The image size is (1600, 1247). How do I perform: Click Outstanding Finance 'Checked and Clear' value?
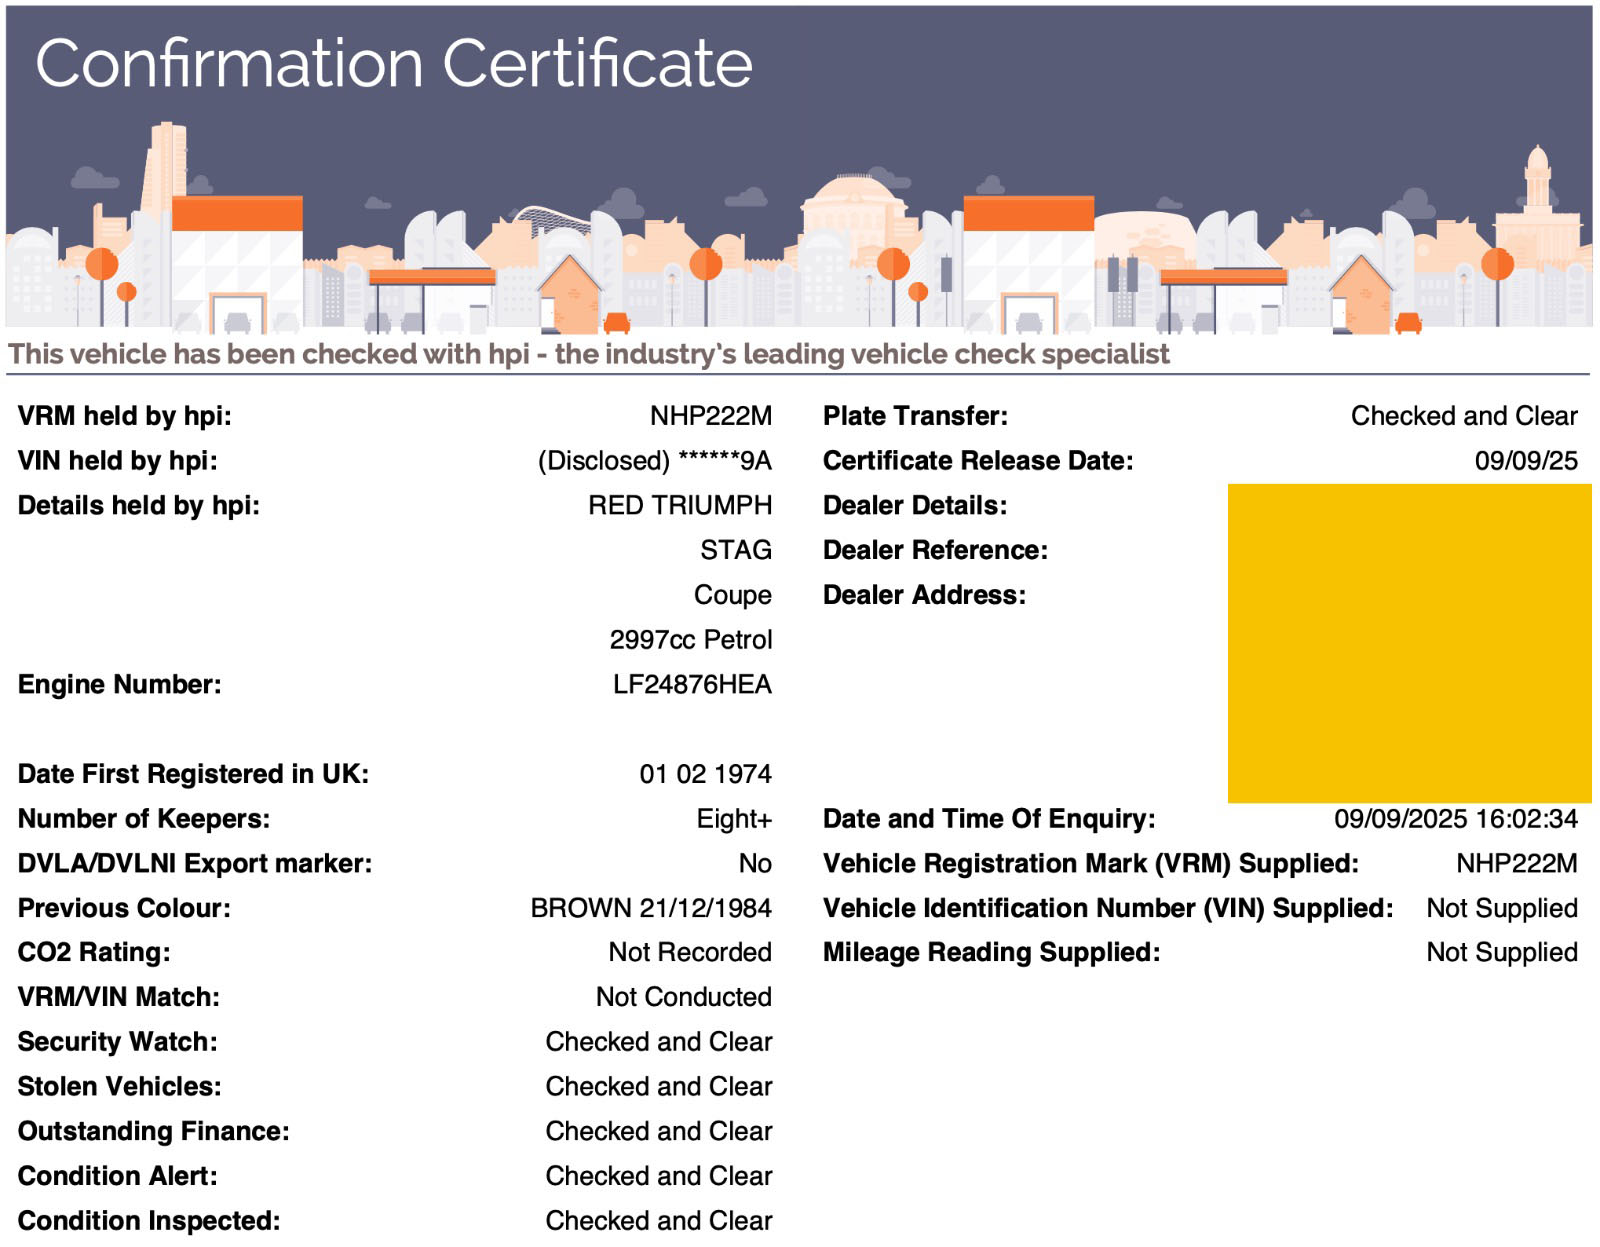click(659, 1131)
